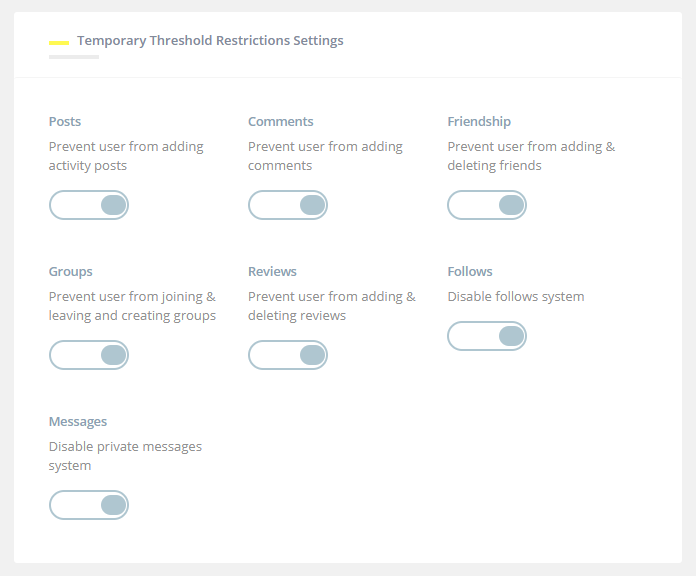Click 'Prevent user from adding activity posts' text
This screenshot has width=696, height=576.
coord(126,156)
